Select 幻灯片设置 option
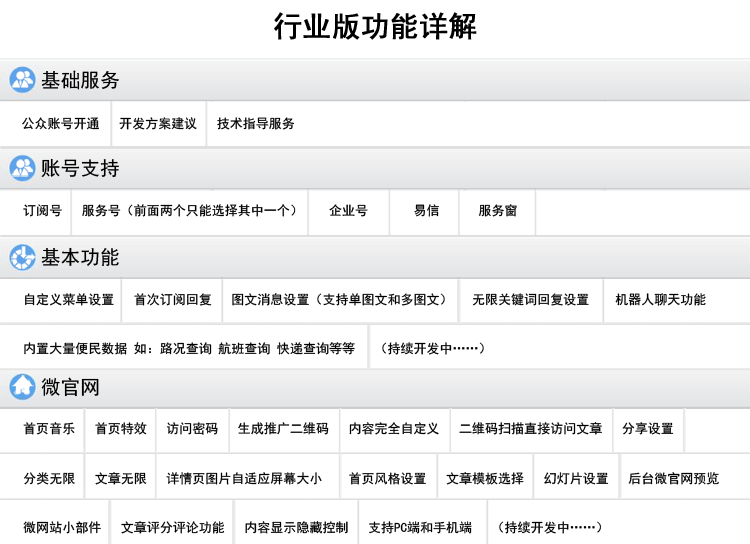 (576, 479)
